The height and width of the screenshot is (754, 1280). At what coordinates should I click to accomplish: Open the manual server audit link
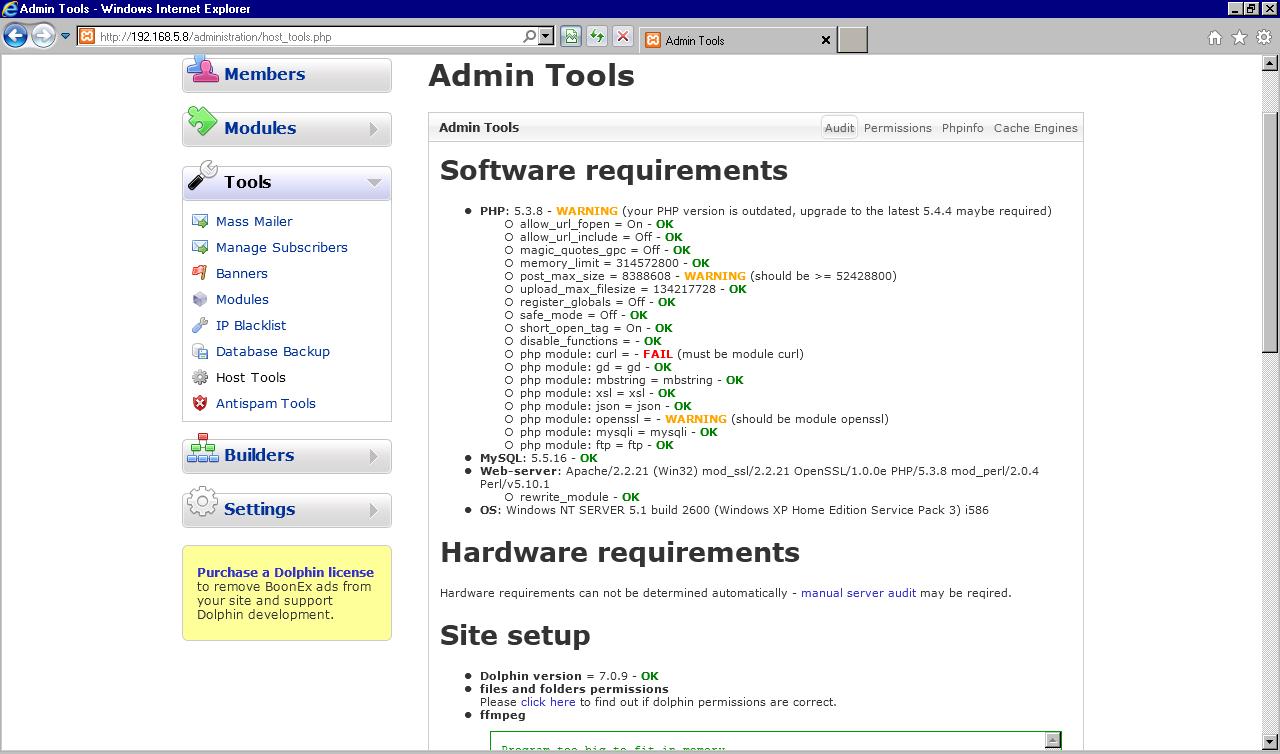coord(858,593)
